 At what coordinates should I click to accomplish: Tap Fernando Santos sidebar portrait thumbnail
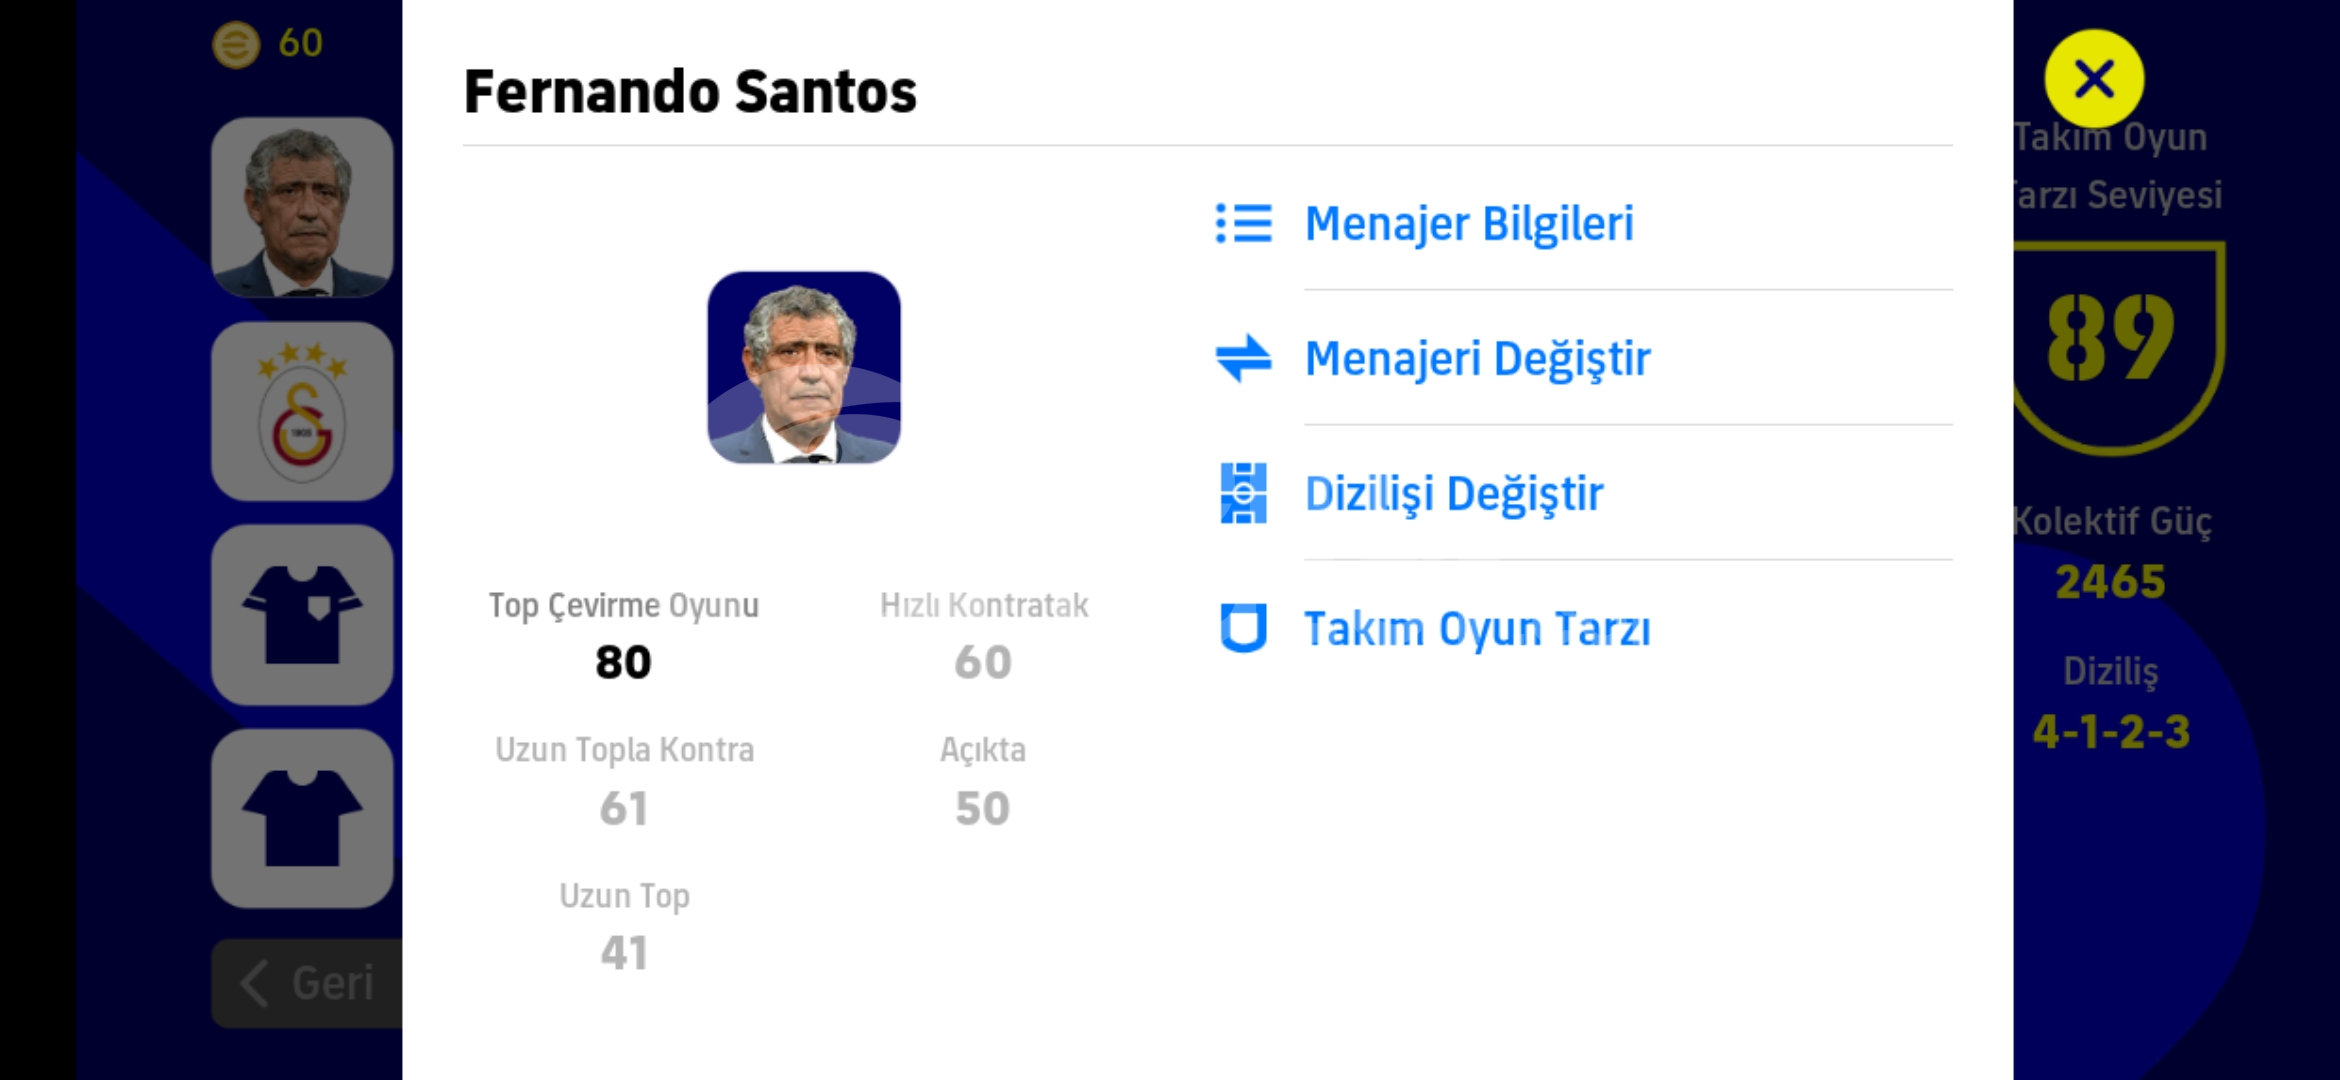tap(302, 207)
